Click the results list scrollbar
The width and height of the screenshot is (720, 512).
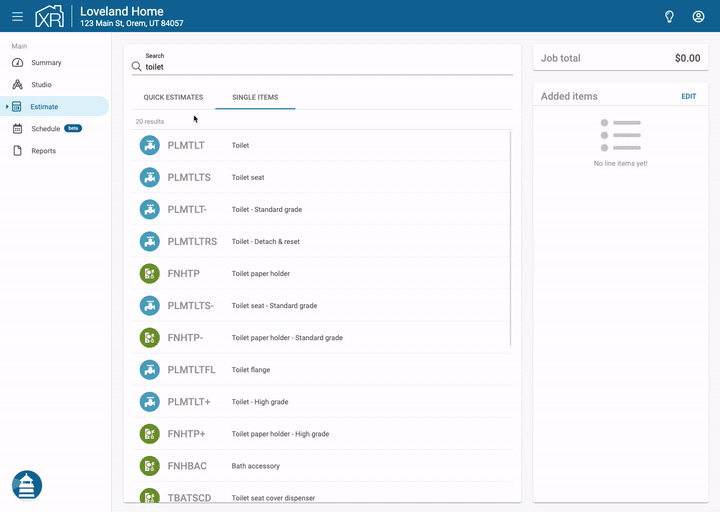(x=510, y=238)
